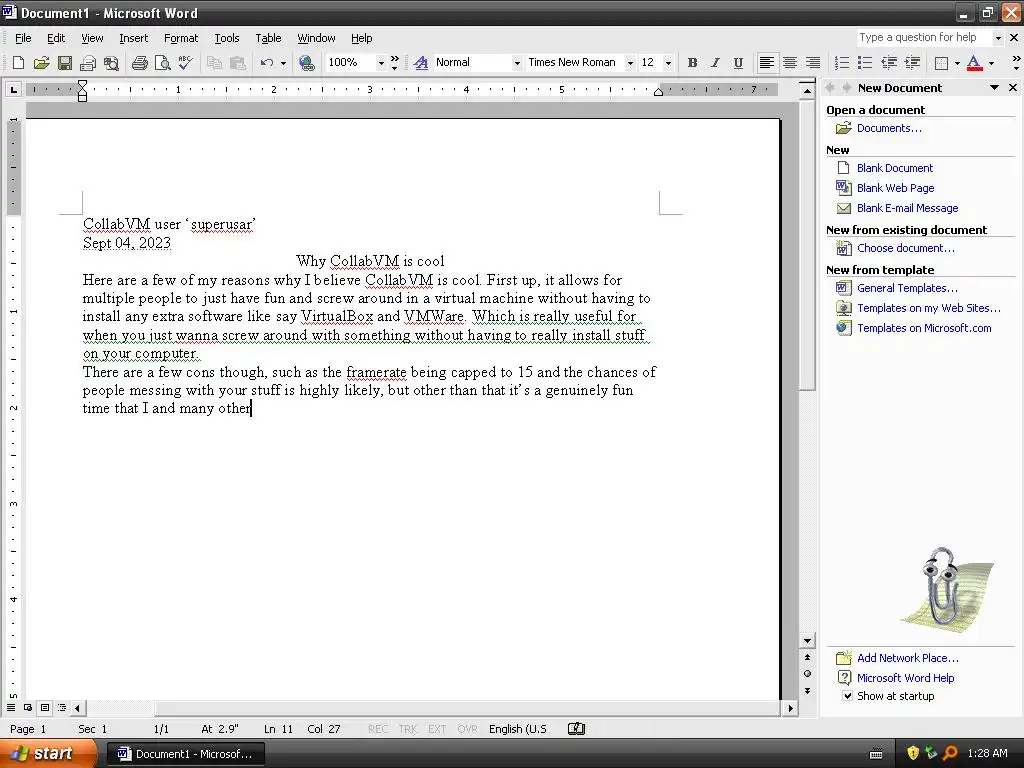Open the Style Normal dropdown
Viewport: 1024px width, 768px height.
point(517,63)
